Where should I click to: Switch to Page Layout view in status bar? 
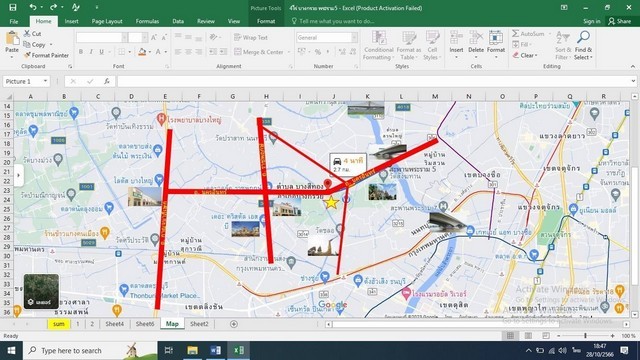(x=528, y=336)
